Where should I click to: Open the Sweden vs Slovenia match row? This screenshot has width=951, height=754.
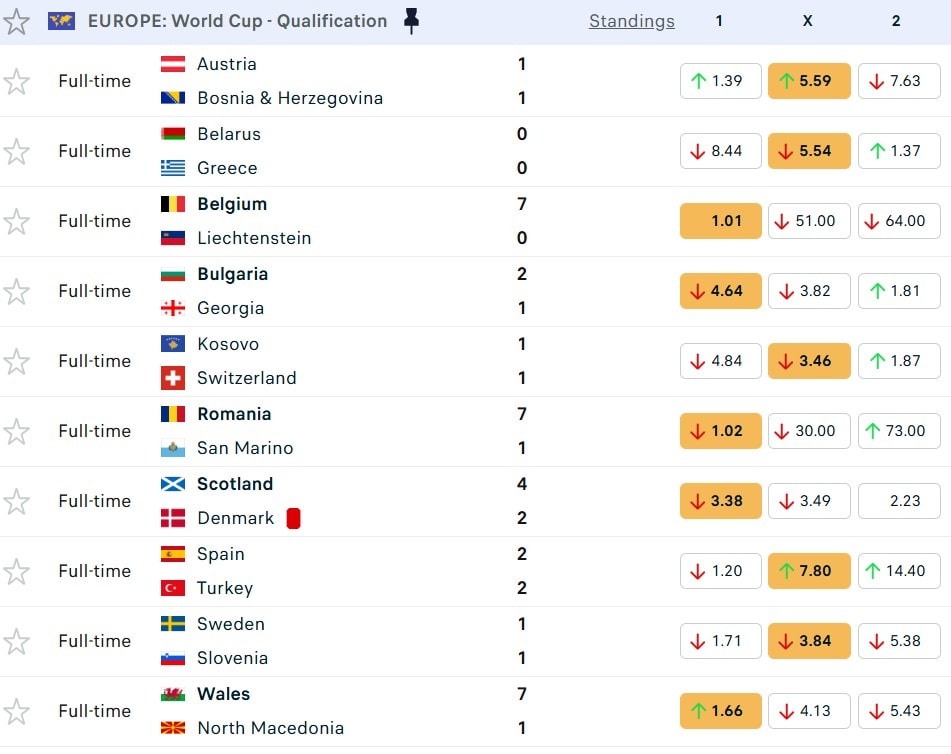(400, 641)
